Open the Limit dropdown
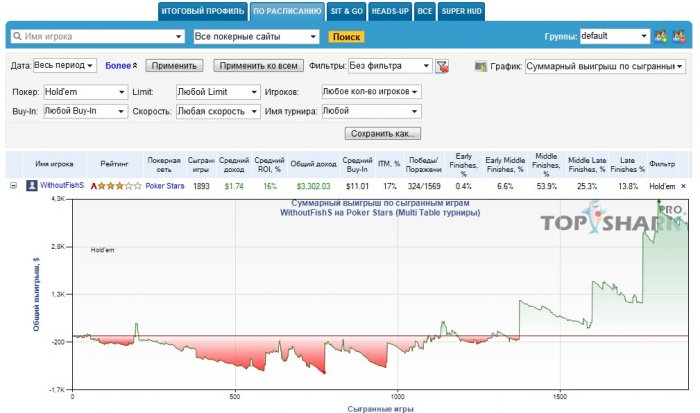Screen dimensions: 700x413 click(218, 92)
